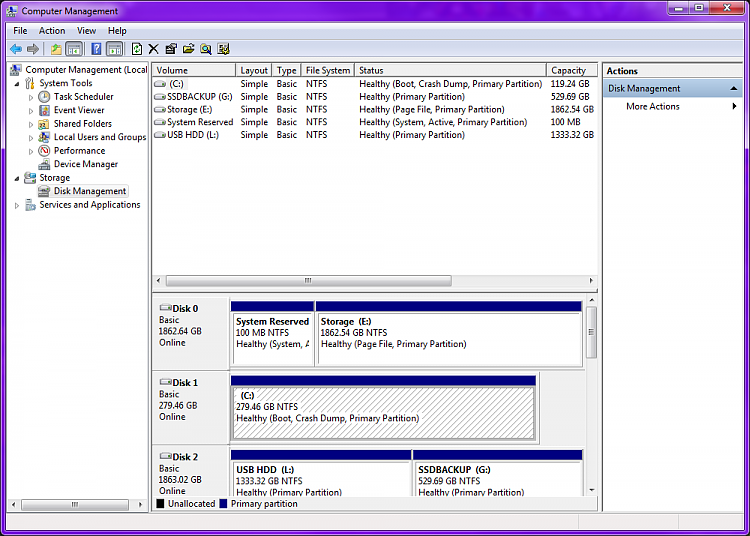Select System Reserved partition on Disk 0

point(272,334)
